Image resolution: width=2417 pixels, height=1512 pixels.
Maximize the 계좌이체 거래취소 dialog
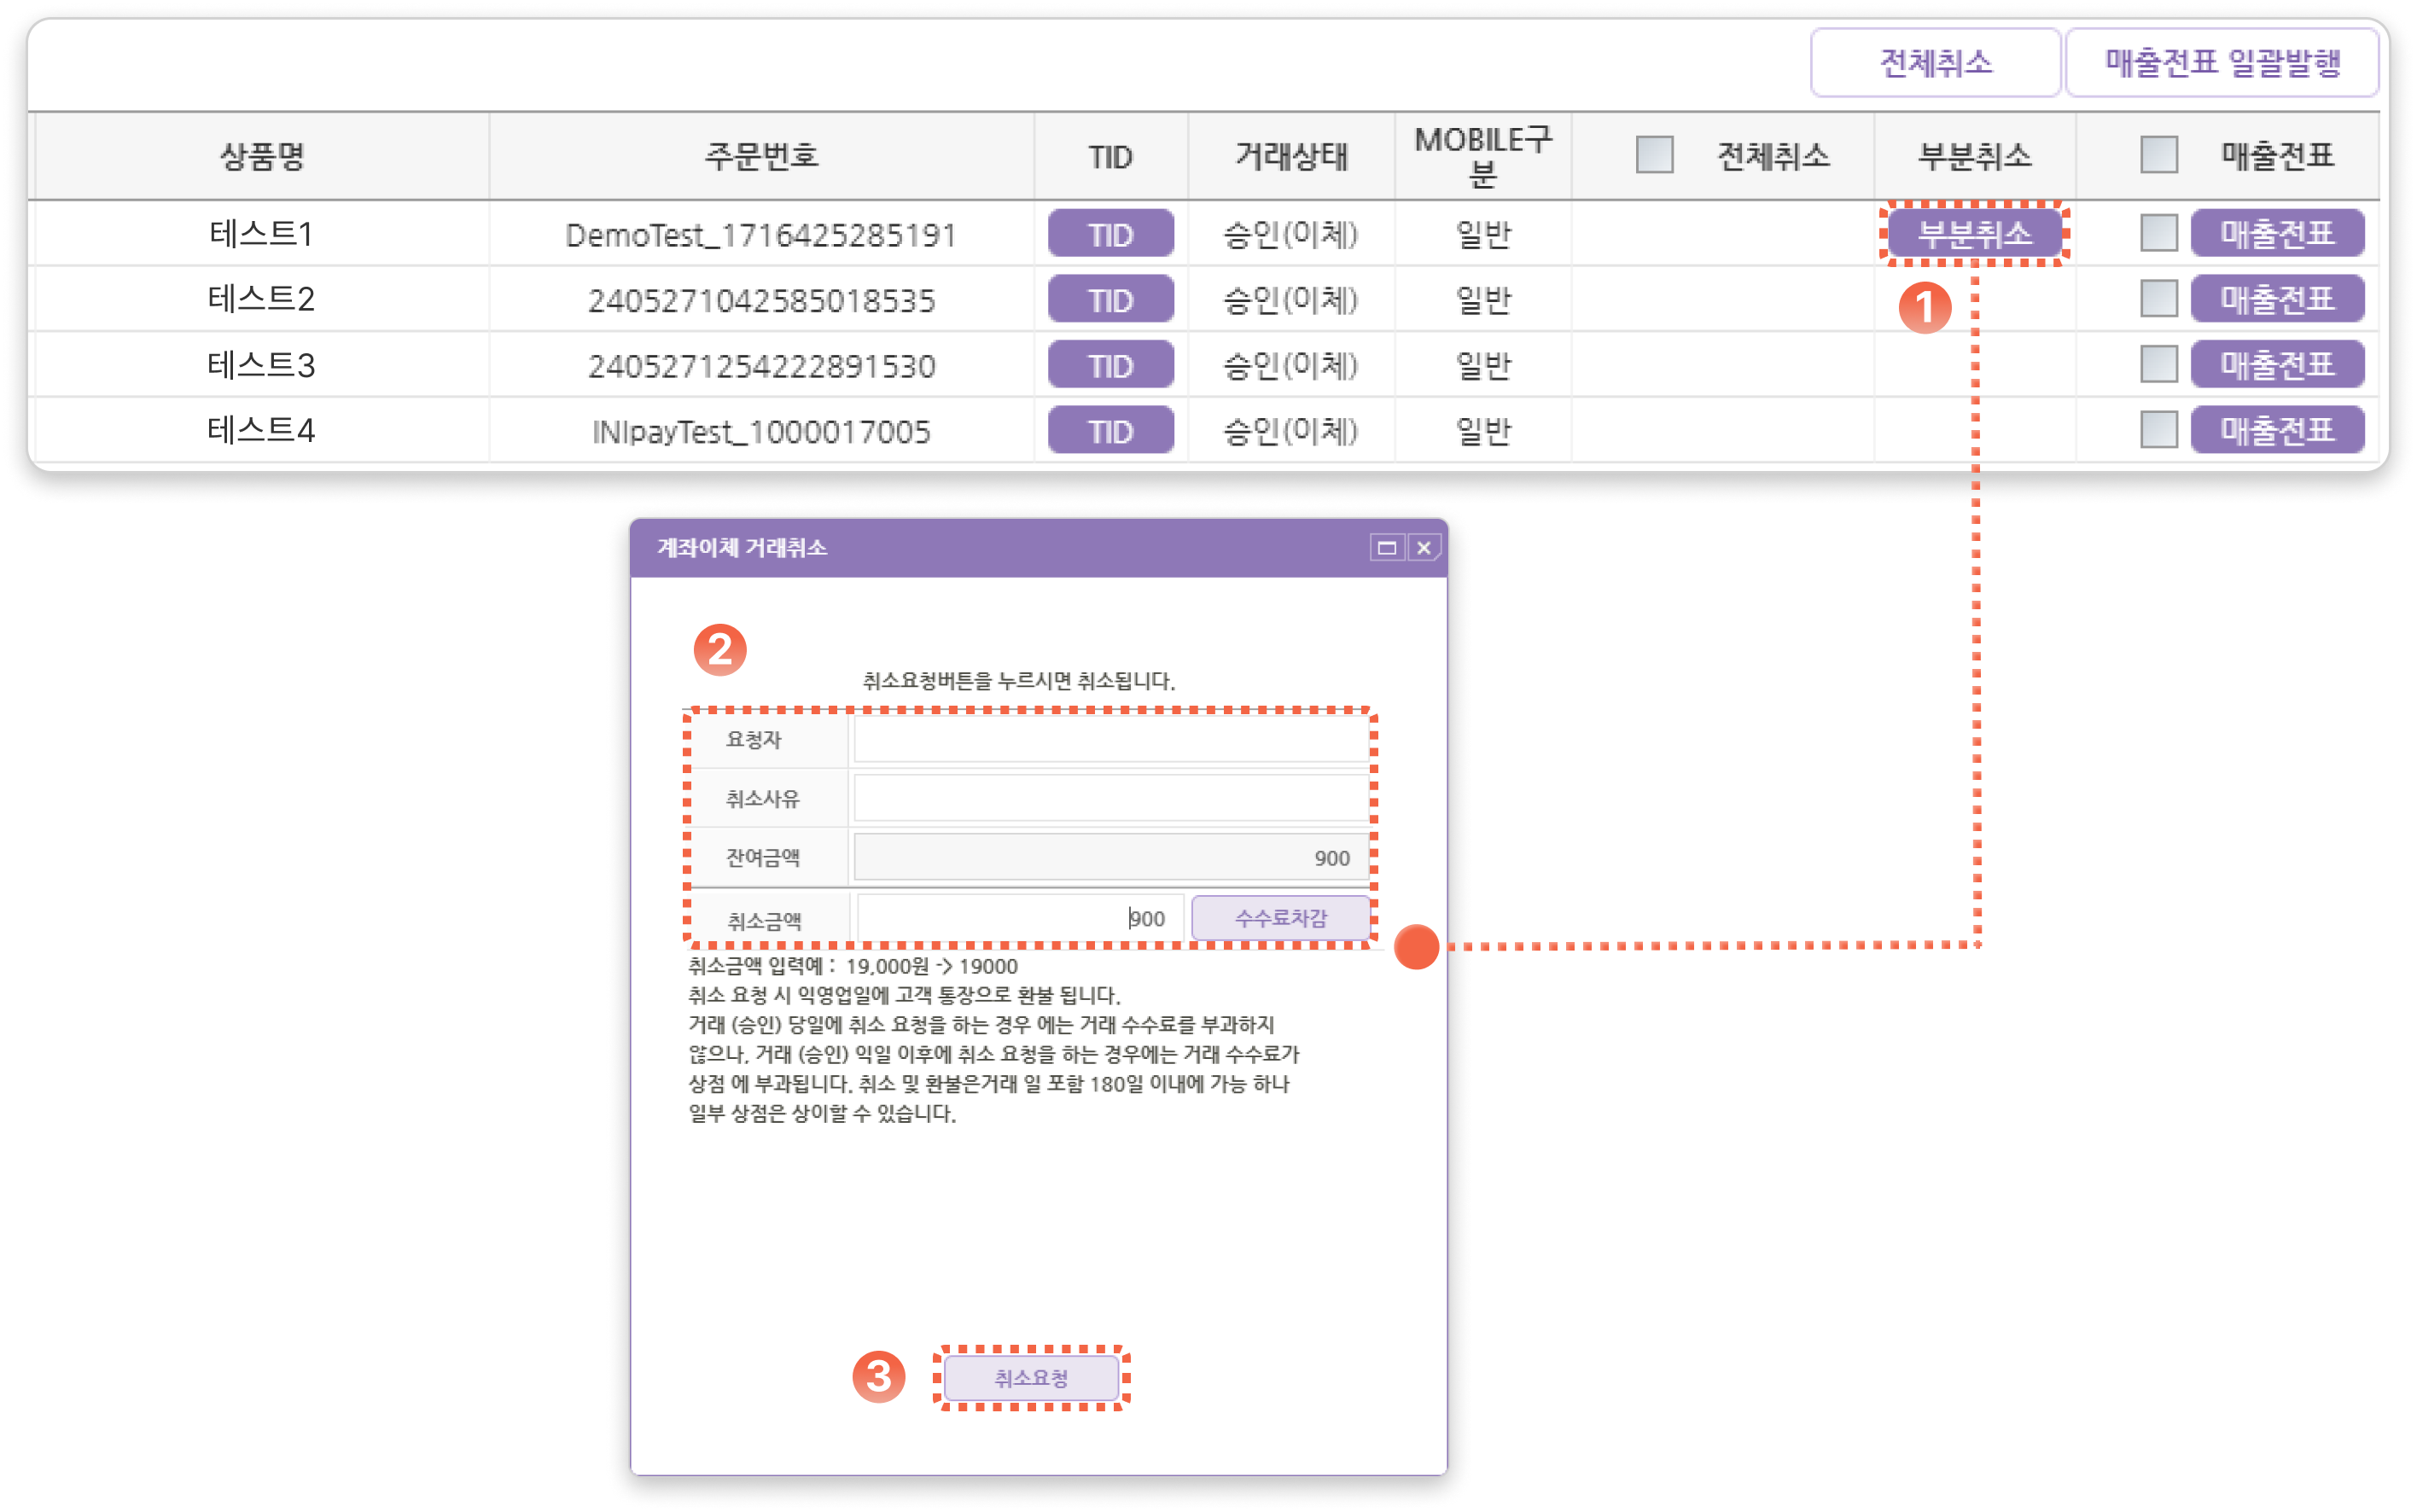pos(1386,547)
